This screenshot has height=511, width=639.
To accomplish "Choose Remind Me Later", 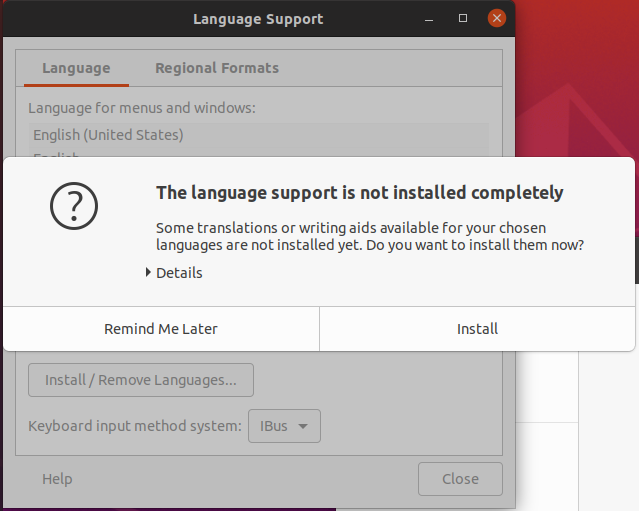I will click(x=161, y=329).
